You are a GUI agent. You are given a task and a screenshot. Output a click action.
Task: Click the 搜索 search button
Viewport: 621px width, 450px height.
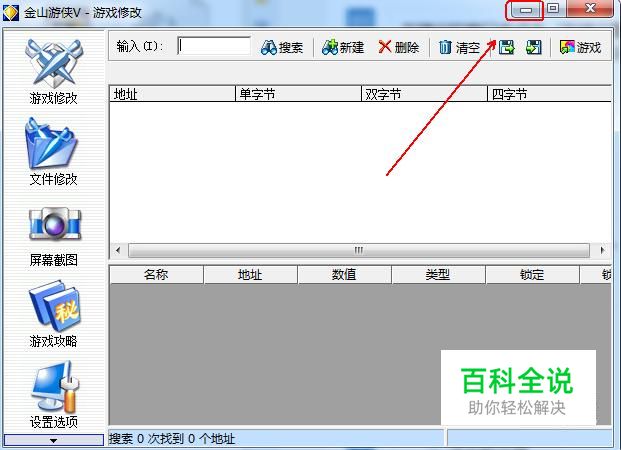(282, 48)
